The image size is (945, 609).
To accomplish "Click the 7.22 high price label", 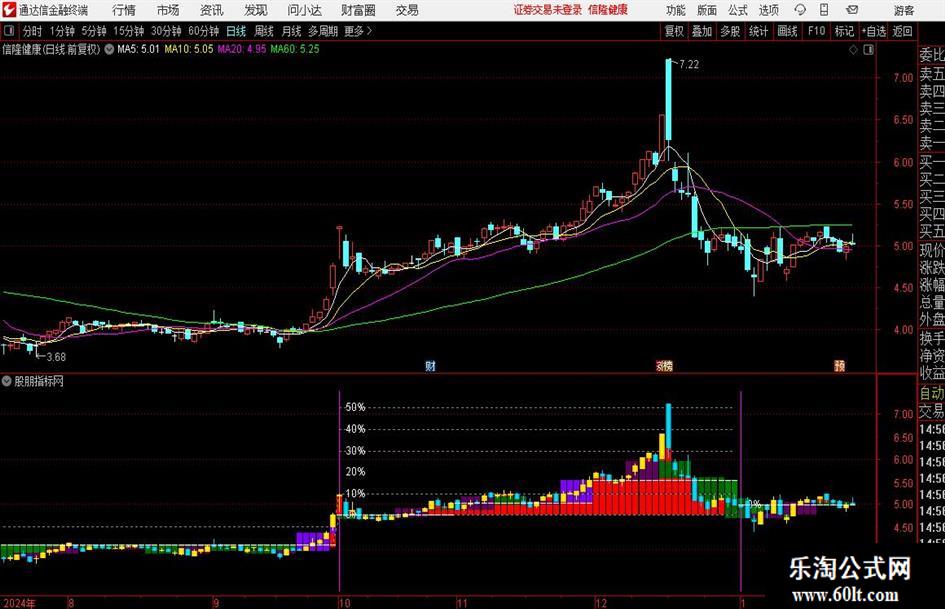I will click(689, 65).
